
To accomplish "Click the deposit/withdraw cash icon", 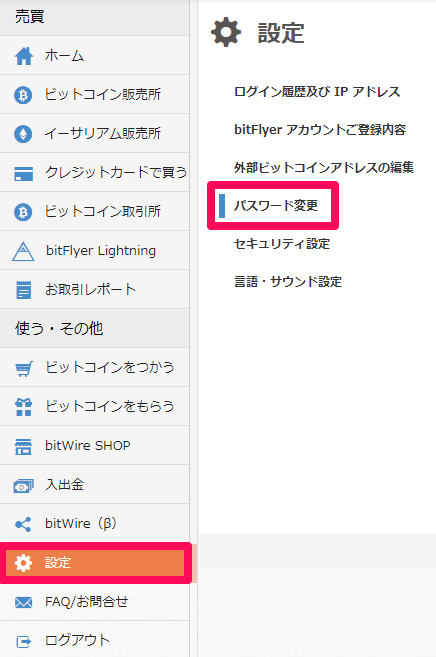I will [23, 486].
